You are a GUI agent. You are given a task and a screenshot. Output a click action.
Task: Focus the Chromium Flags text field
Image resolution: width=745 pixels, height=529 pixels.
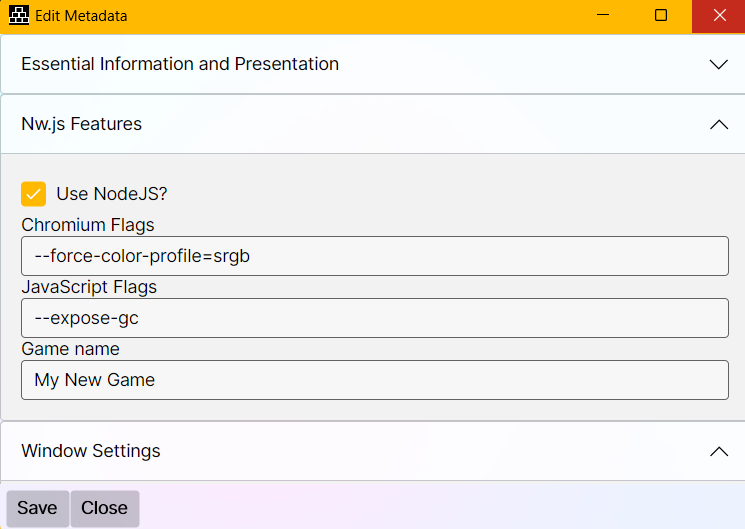click(374, 256)
